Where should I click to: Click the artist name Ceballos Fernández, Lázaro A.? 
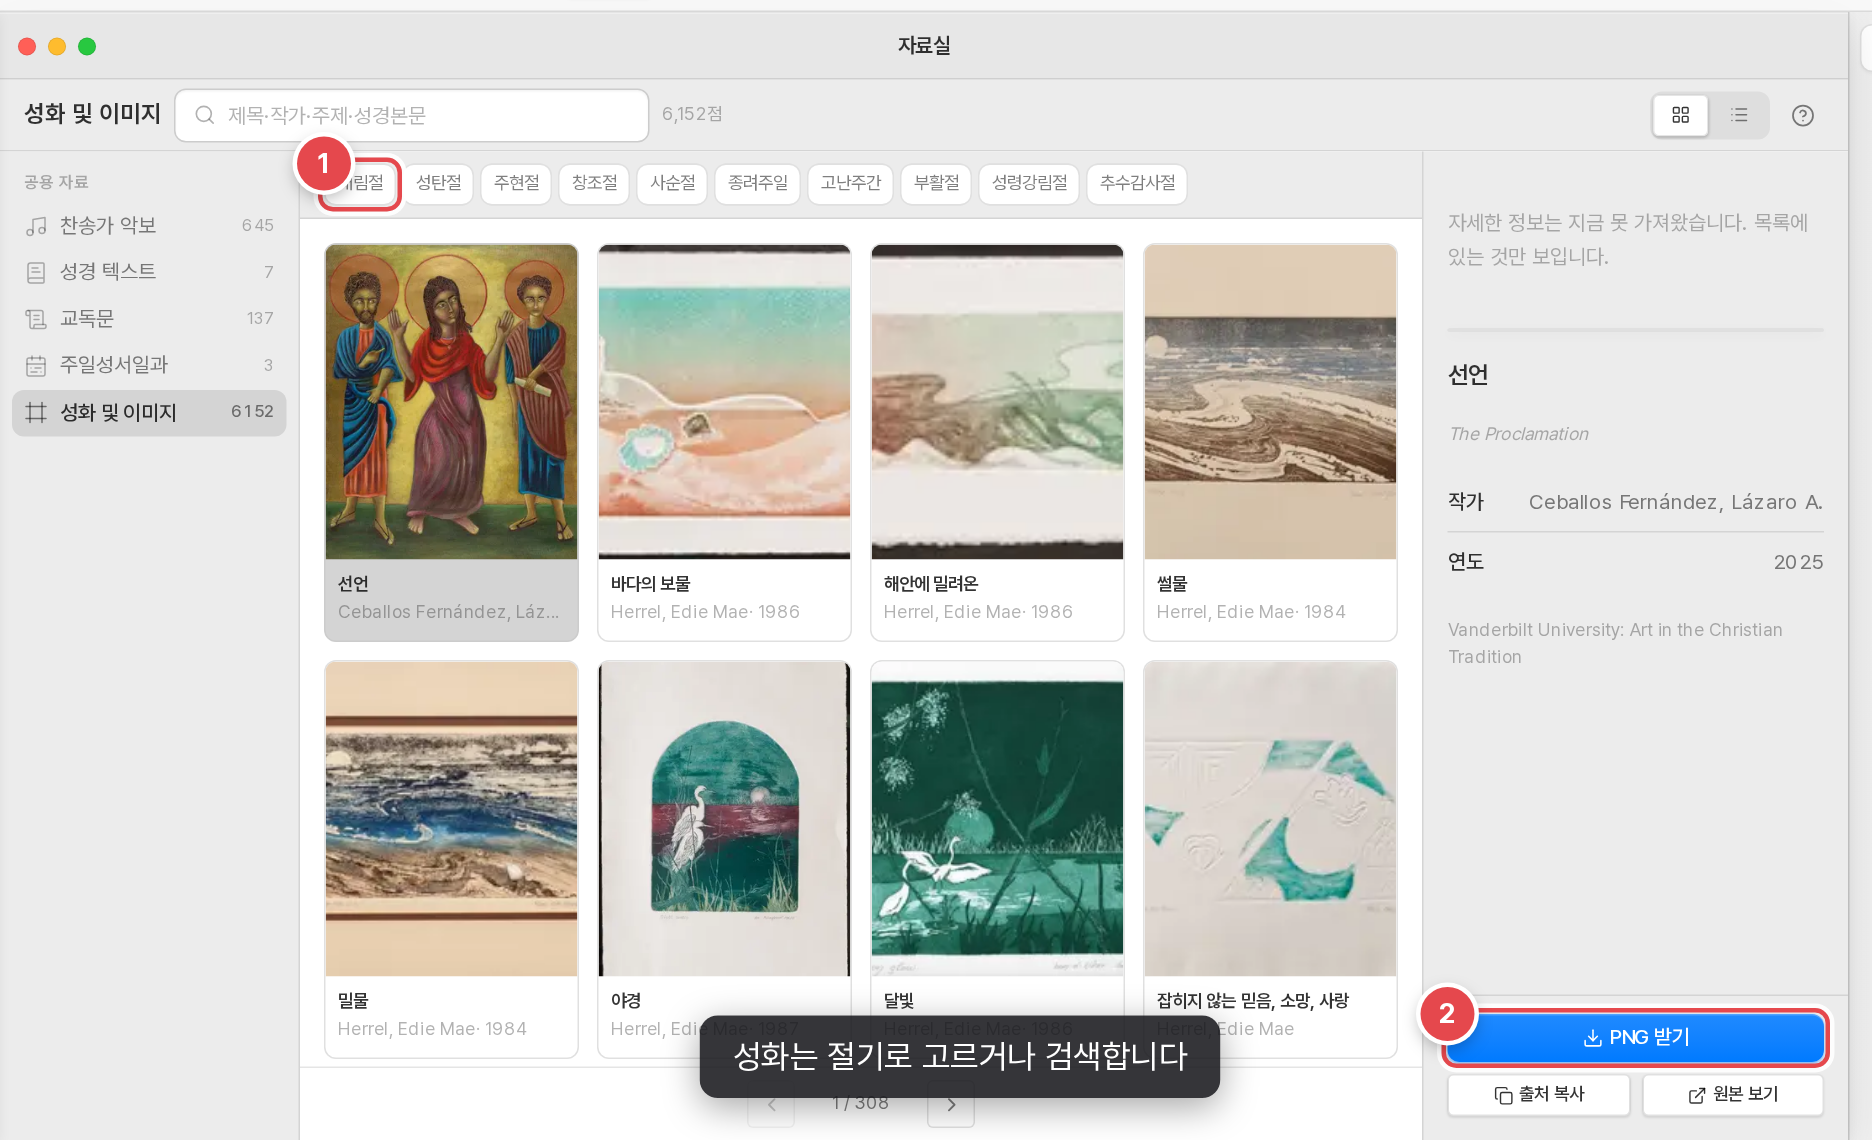tap(1676, 502)
